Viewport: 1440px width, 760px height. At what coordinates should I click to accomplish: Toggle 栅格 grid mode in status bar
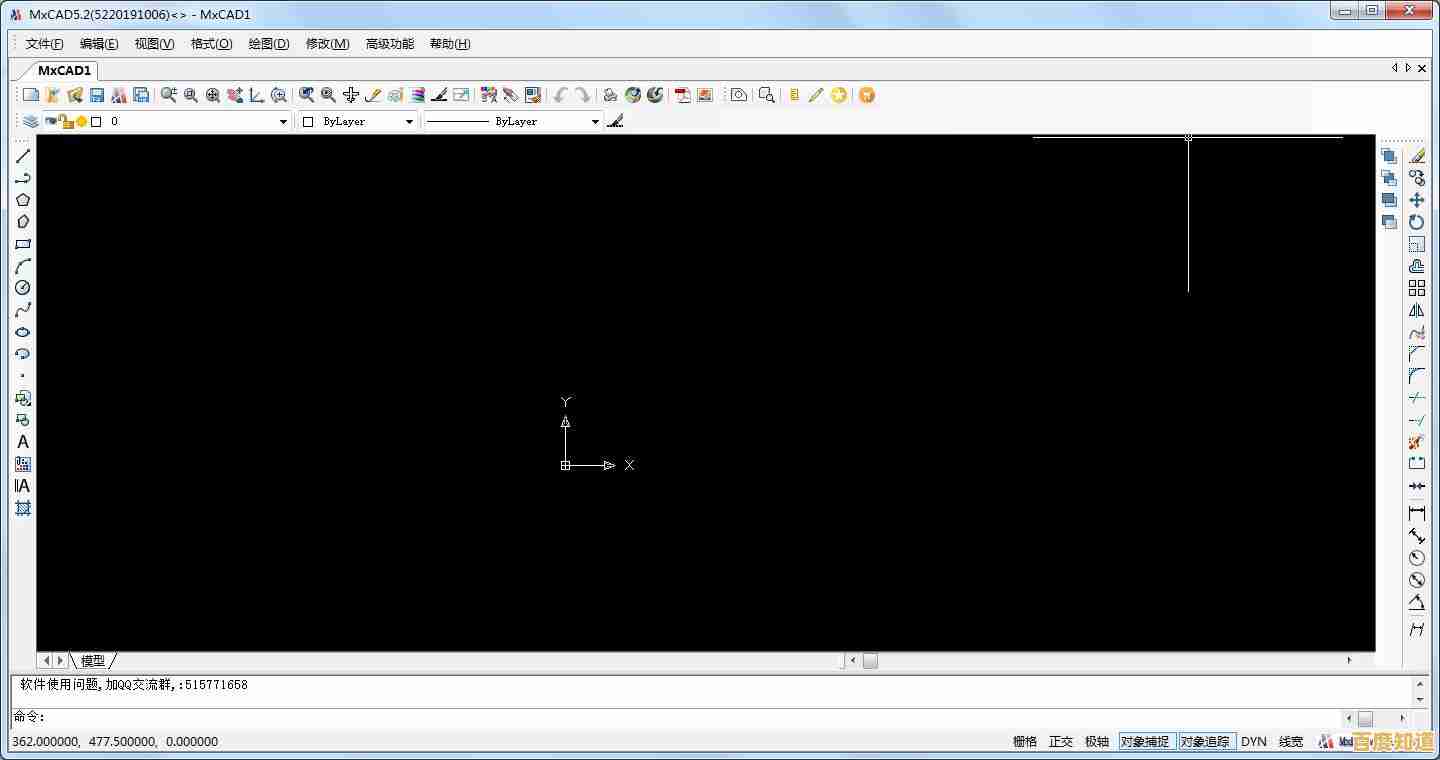pyautogui.click(x=1024, y=741)
